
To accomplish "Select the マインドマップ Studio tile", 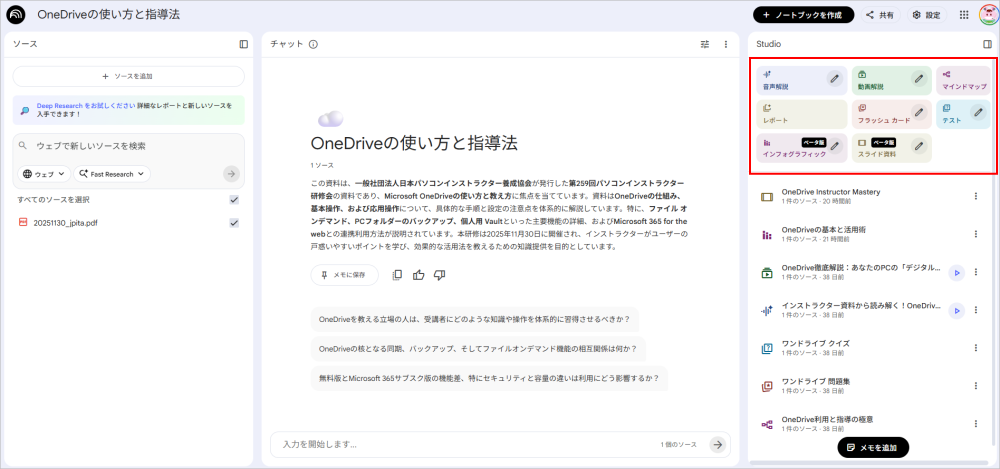I will click(963, 81).
